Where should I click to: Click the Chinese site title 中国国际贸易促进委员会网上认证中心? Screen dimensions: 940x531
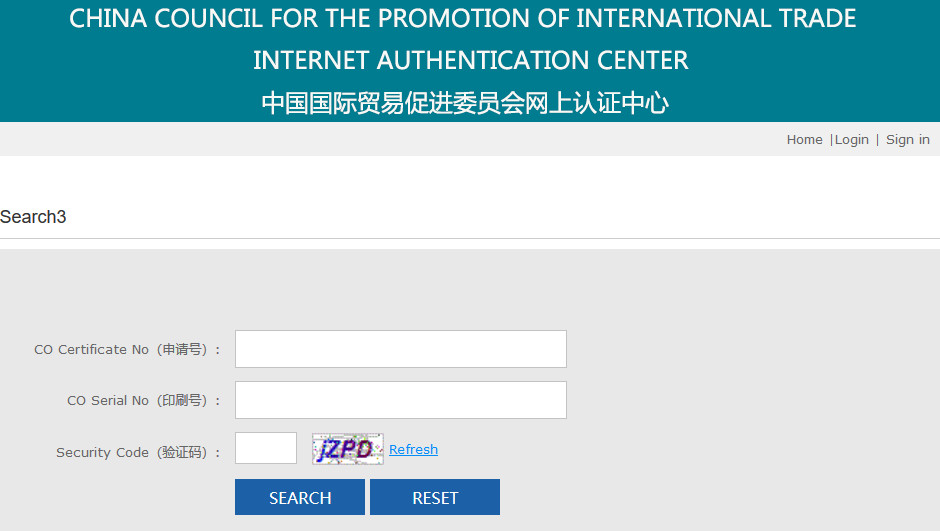[x=465, y=102]
